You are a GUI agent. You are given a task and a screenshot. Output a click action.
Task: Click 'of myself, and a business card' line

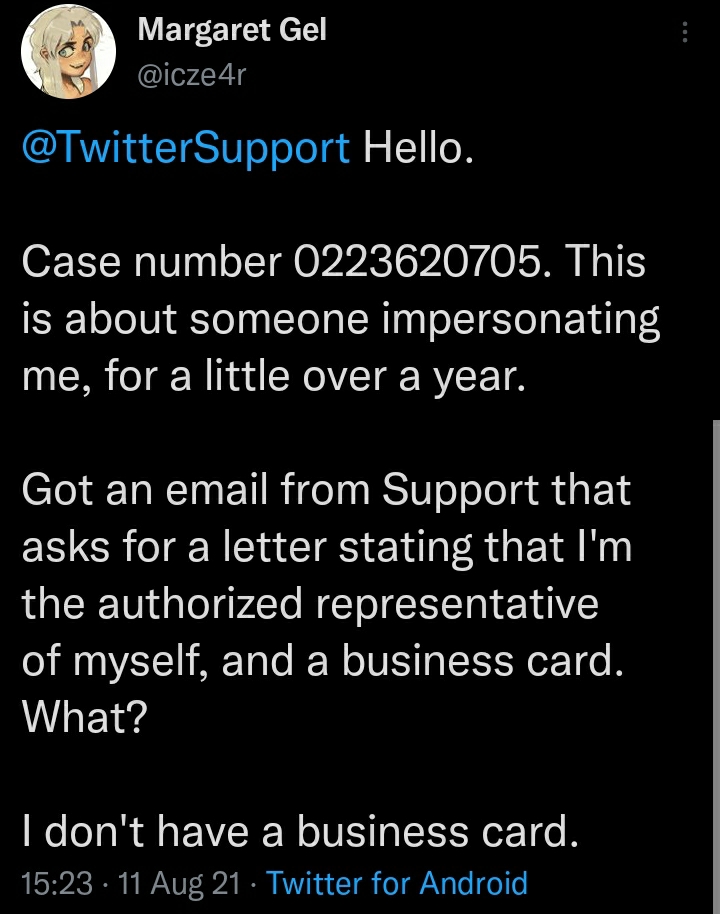click(x=322, y=660)
